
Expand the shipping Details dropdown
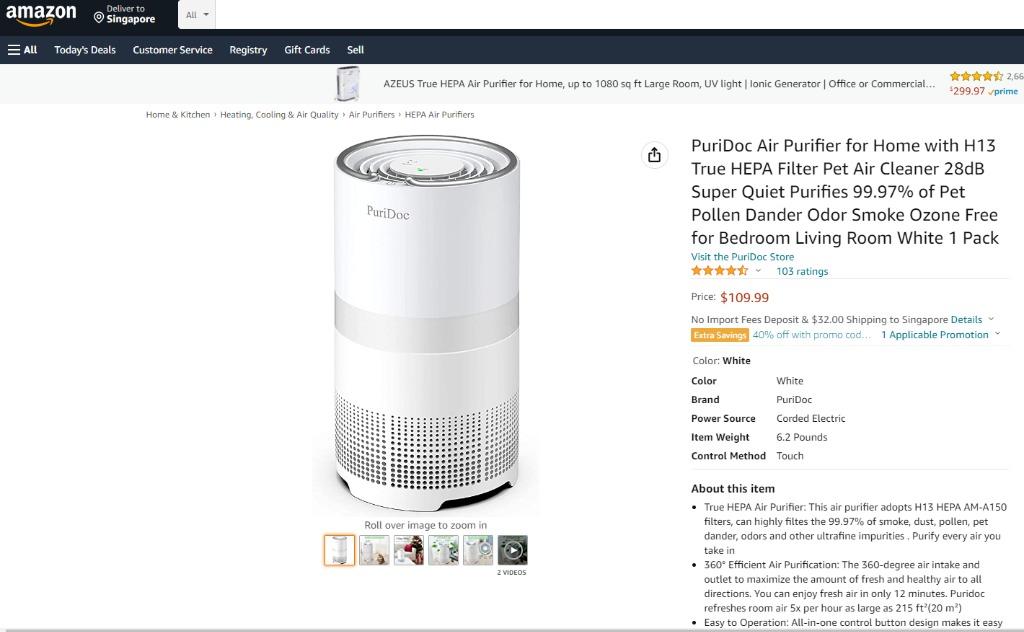click(x=972, y=320)
